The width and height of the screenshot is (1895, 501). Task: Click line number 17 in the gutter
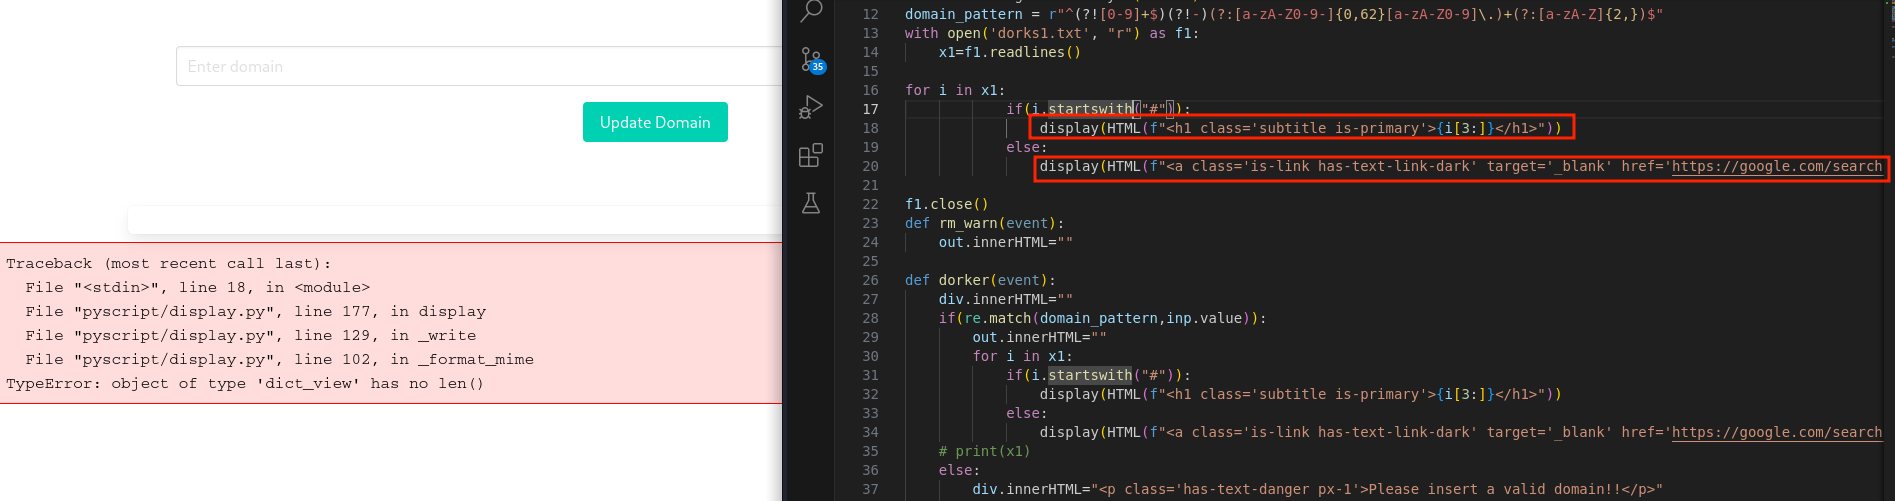pos(870,109)
